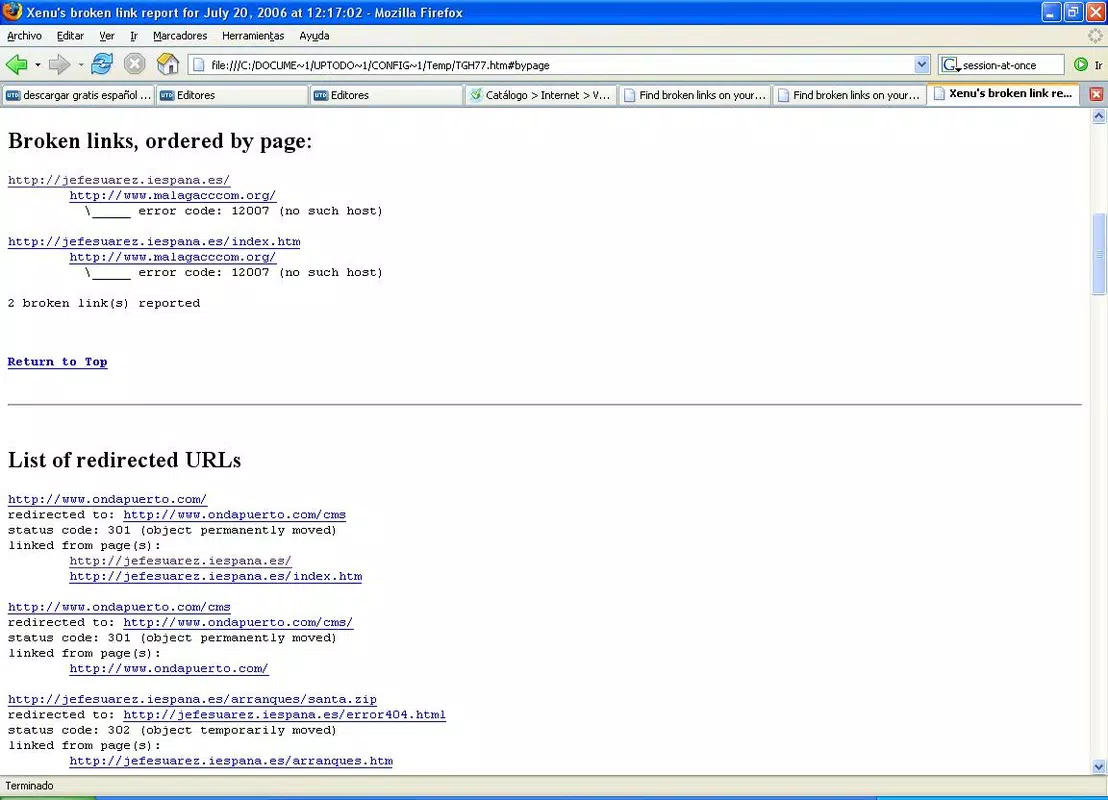Screen dimensions: 1108x800
Task: Open the Ayuda menu
Action: click(x=314, y=36)
